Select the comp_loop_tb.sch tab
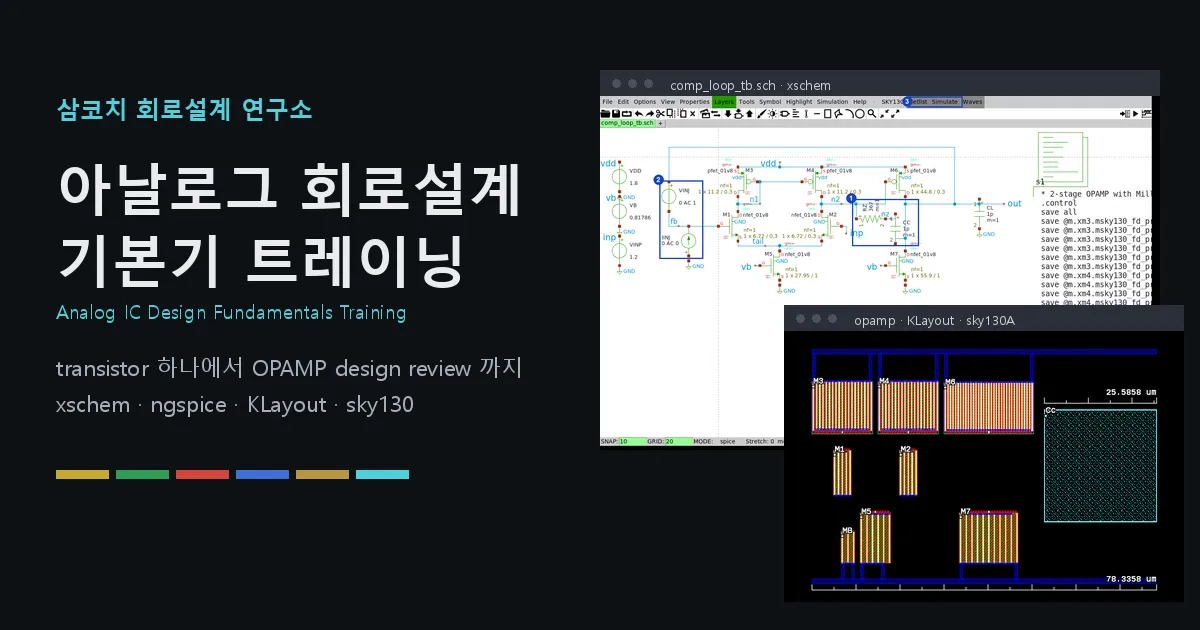1200x630 pixels. point(627,122)
